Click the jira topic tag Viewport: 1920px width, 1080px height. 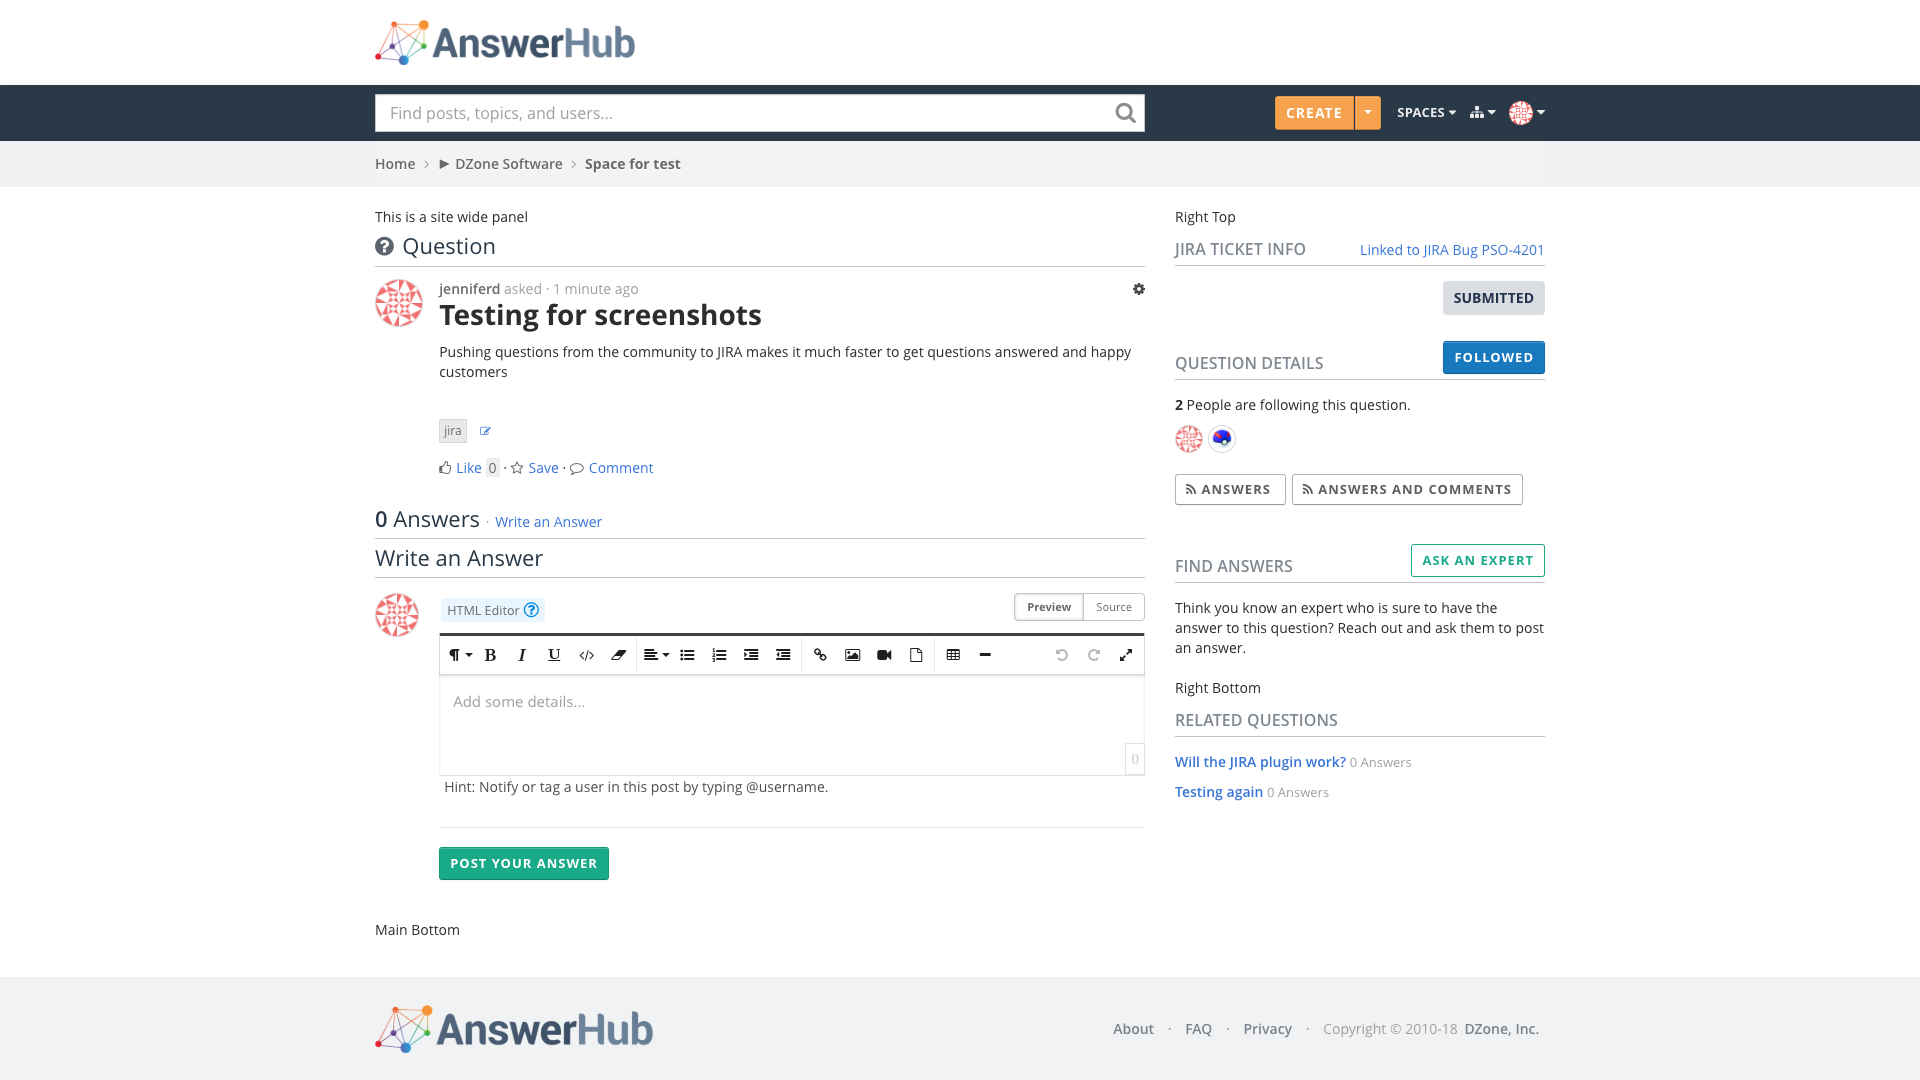point(453,431)
